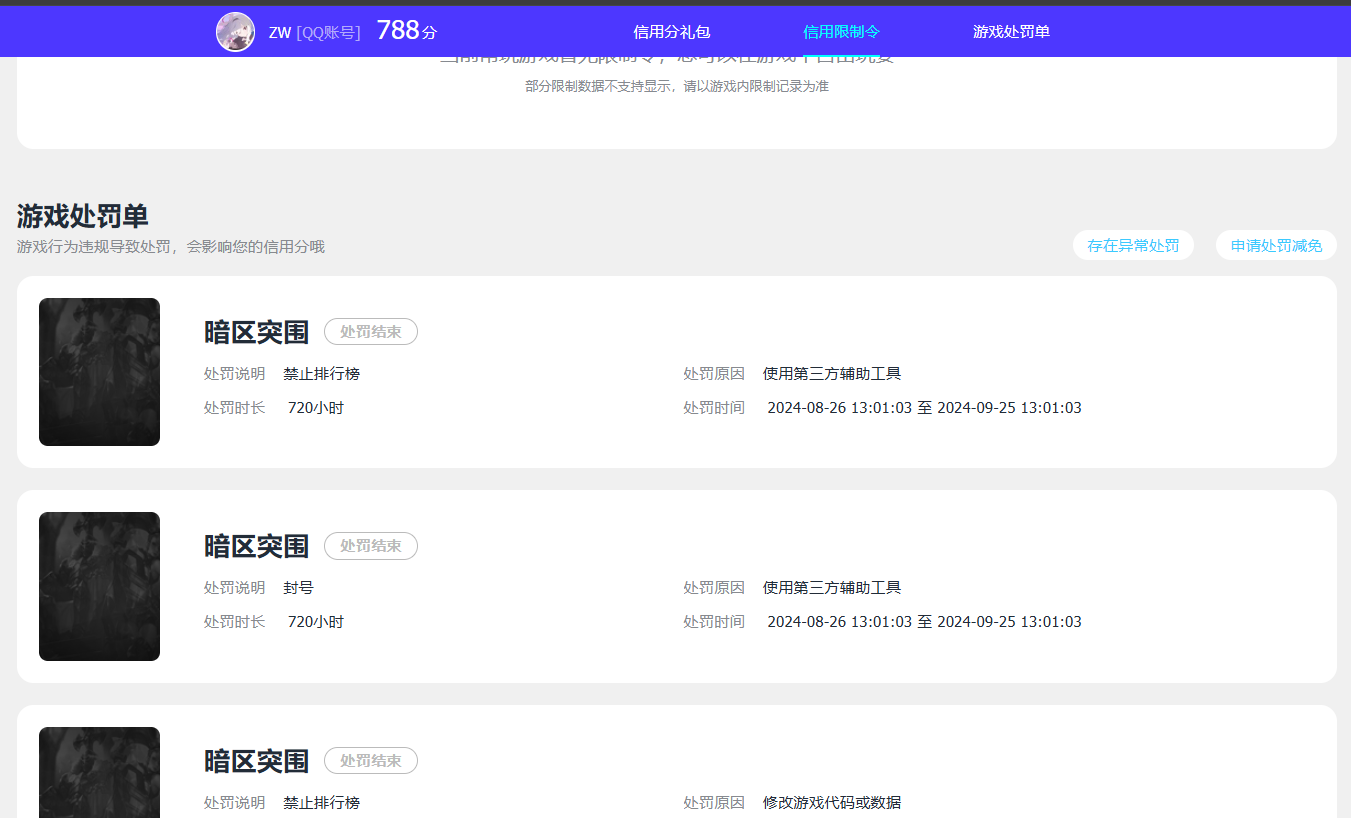Switch to the 信用限制令 tab
Image resolution: width=1351 pixels, height=818 pixels.
(x=840, y=31)
